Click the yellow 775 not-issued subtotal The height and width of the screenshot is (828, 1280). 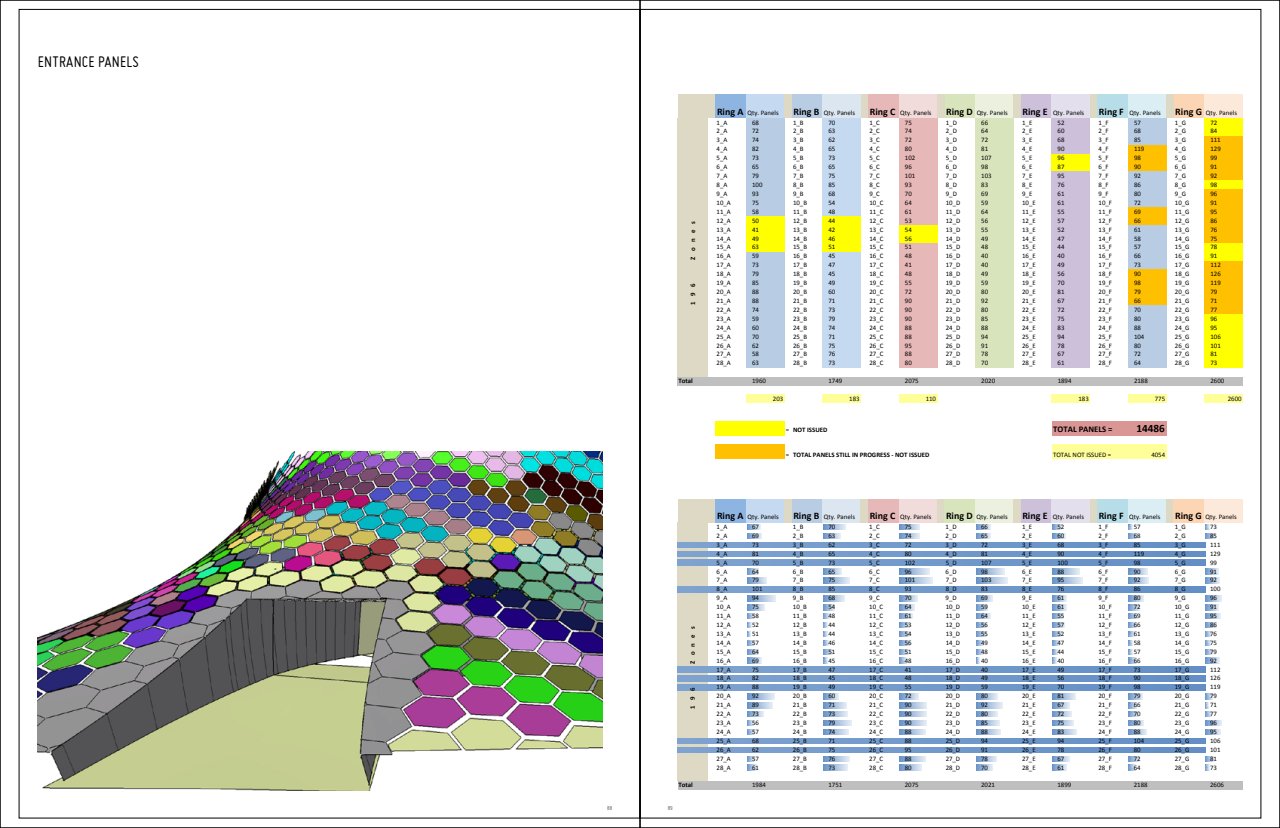1137,399
